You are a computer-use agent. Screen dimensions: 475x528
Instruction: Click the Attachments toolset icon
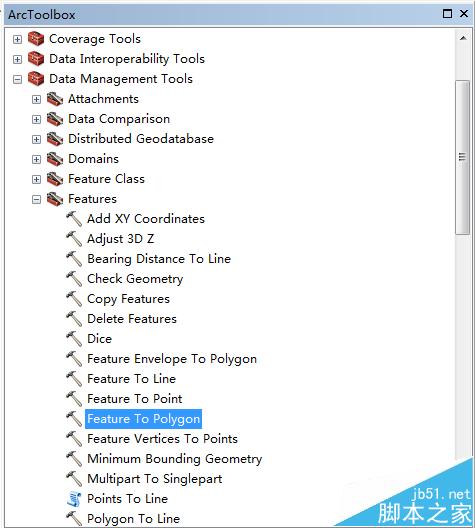[55, 99]
